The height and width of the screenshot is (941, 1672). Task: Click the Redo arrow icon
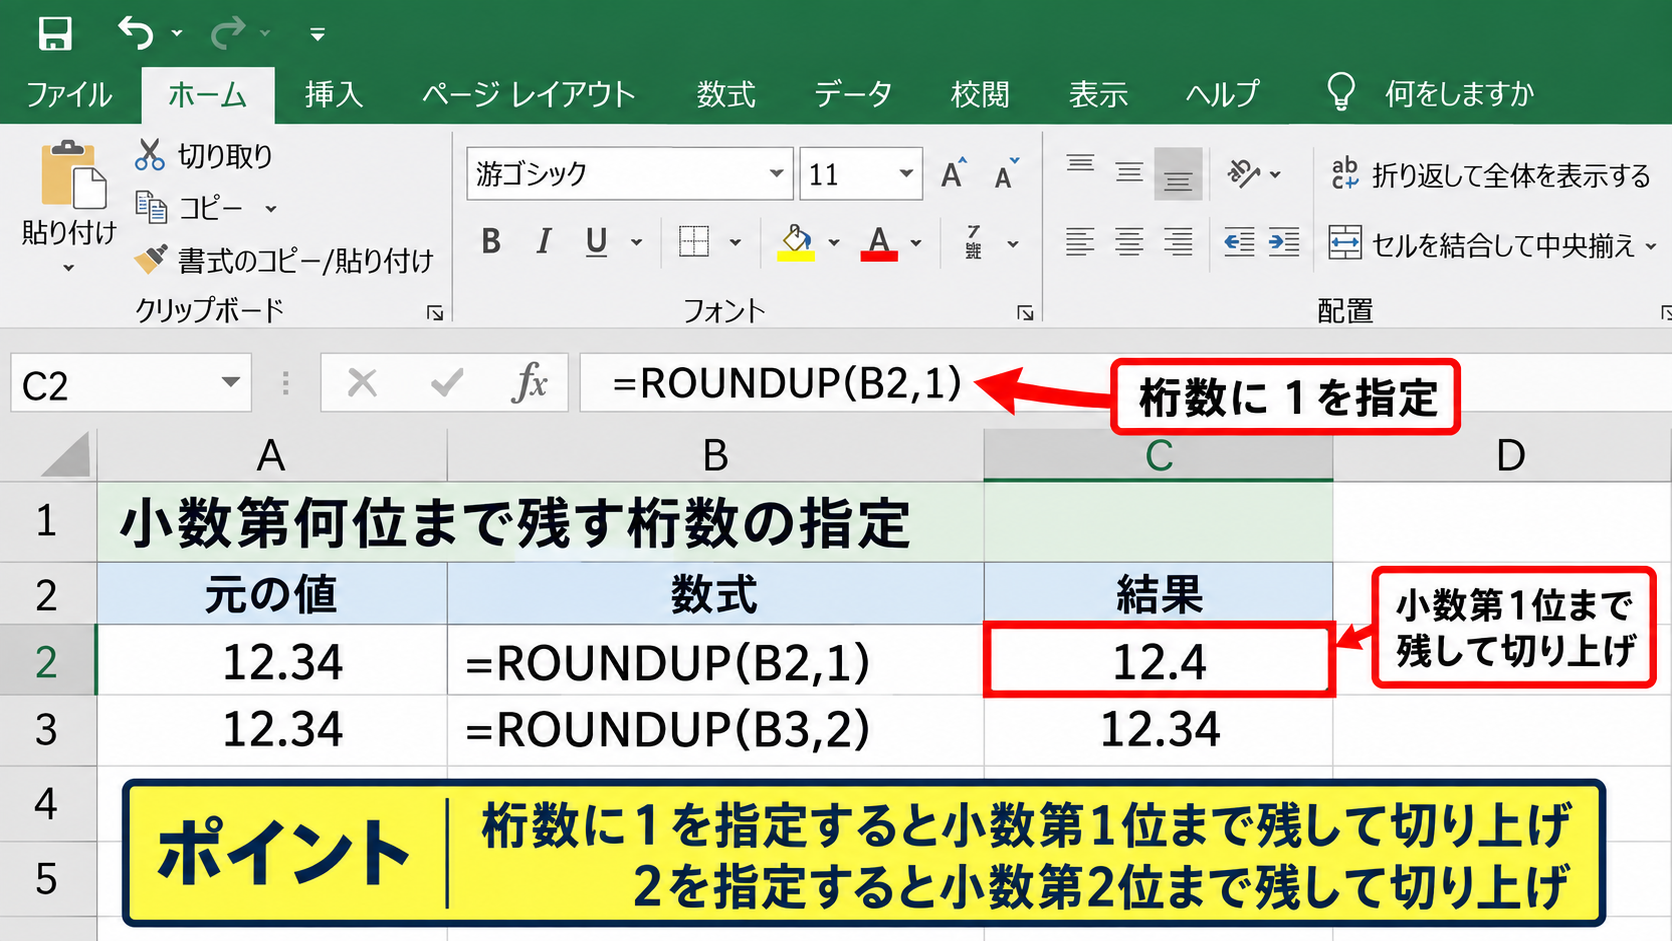(227, 33)
